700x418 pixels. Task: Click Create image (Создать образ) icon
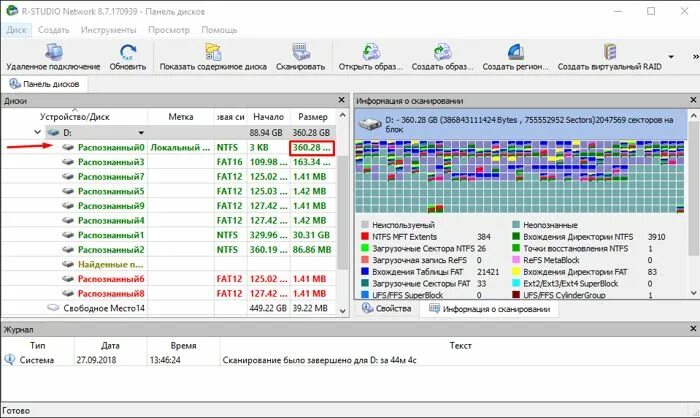point(442,52)
